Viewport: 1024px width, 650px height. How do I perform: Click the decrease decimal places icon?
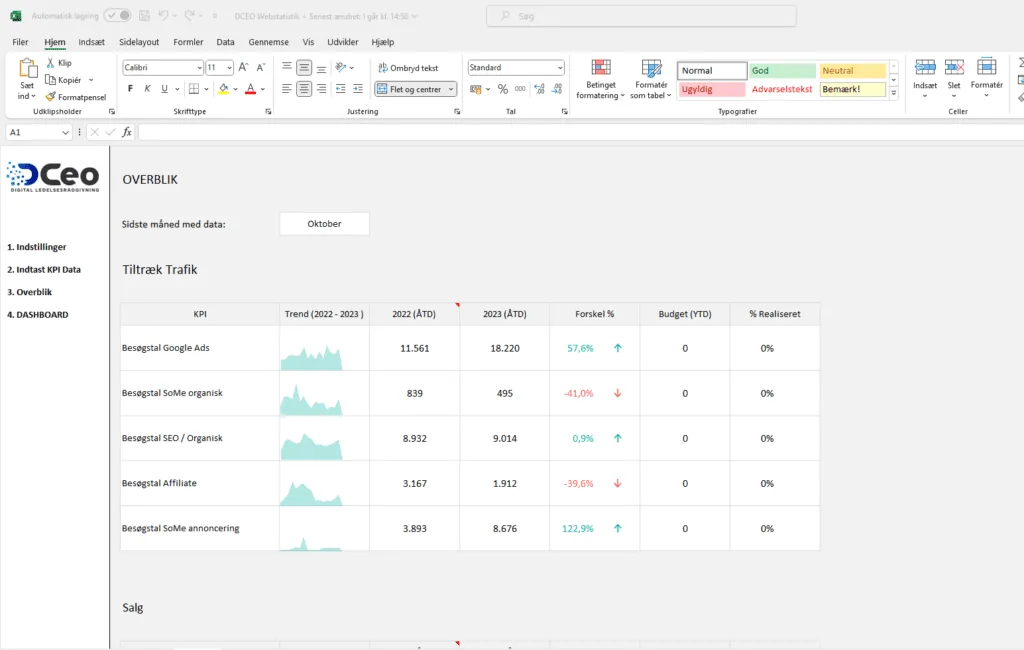[557, 89]
